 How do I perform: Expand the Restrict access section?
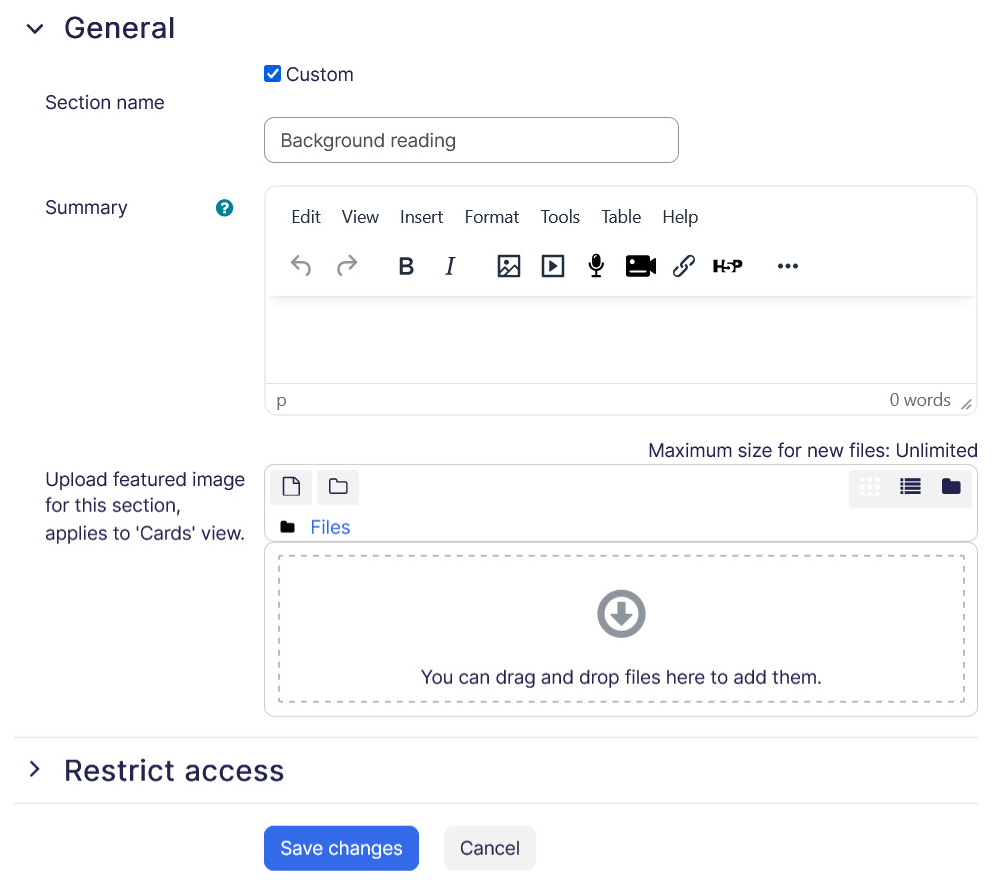[35, 770]
